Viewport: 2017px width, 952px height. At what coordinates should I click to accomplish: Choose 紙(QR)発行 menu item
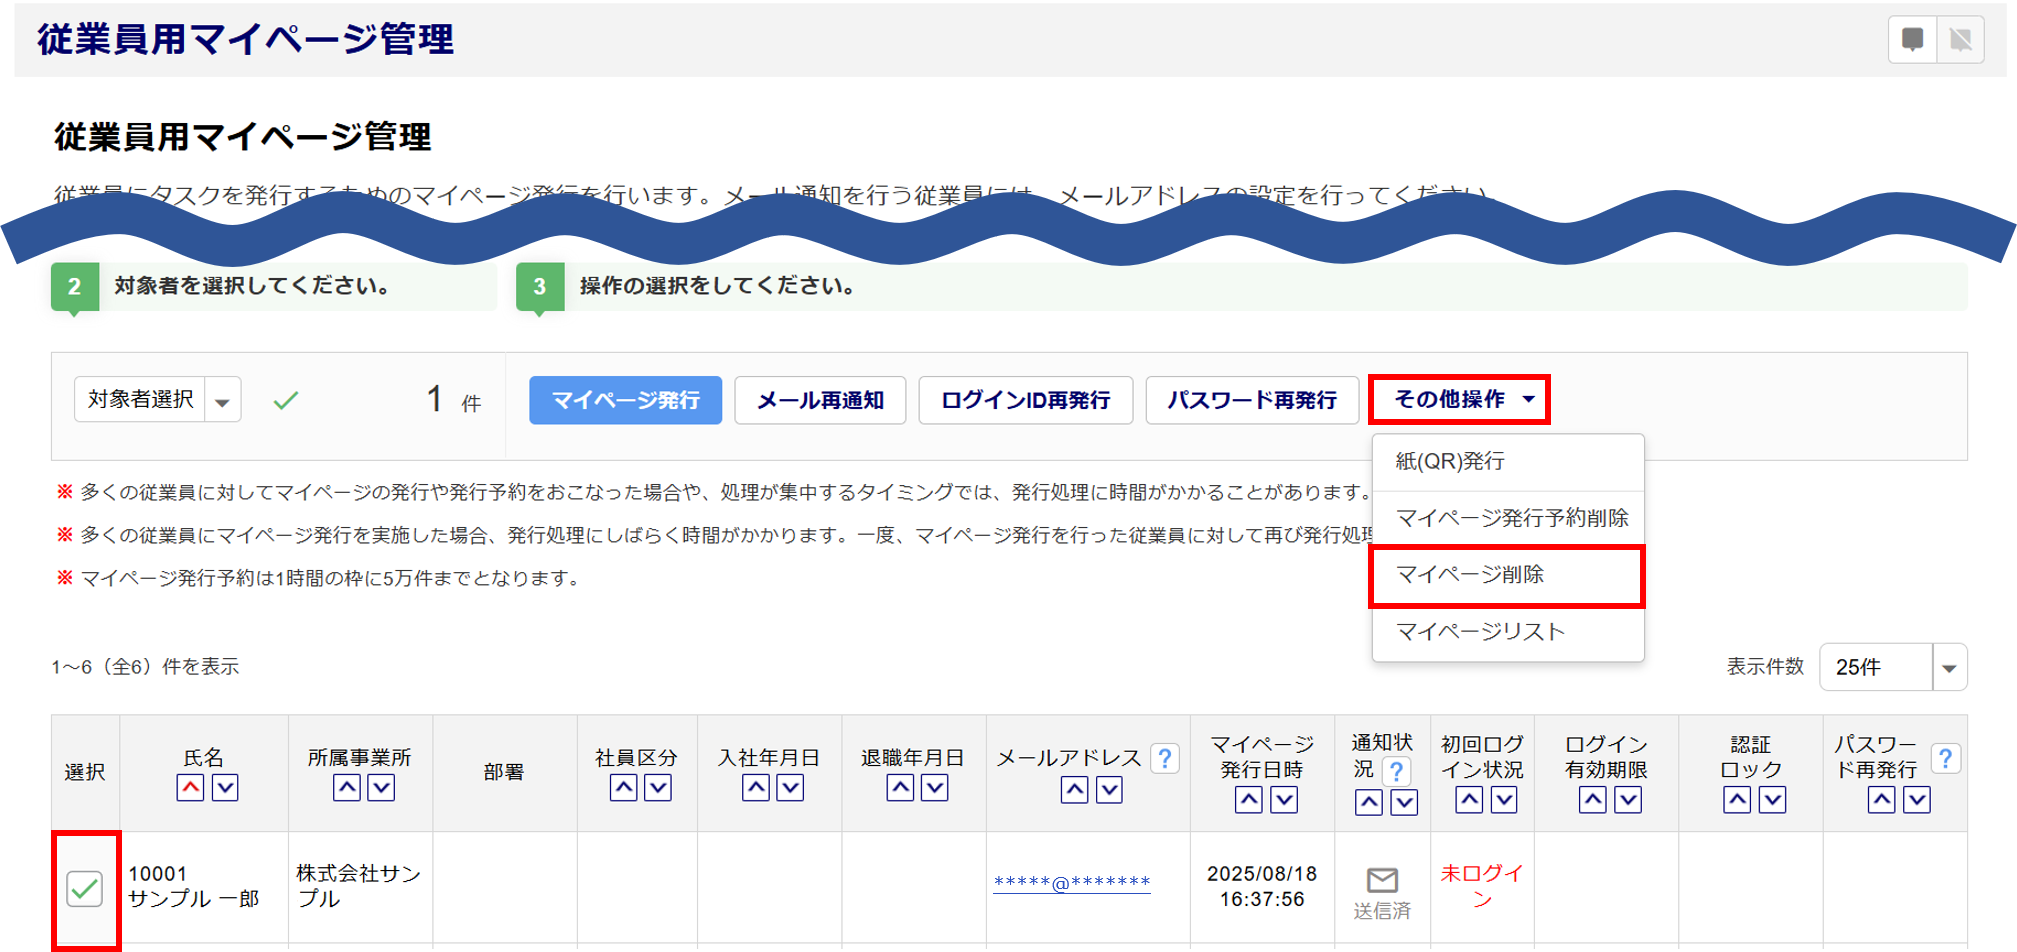point(1450,461)
